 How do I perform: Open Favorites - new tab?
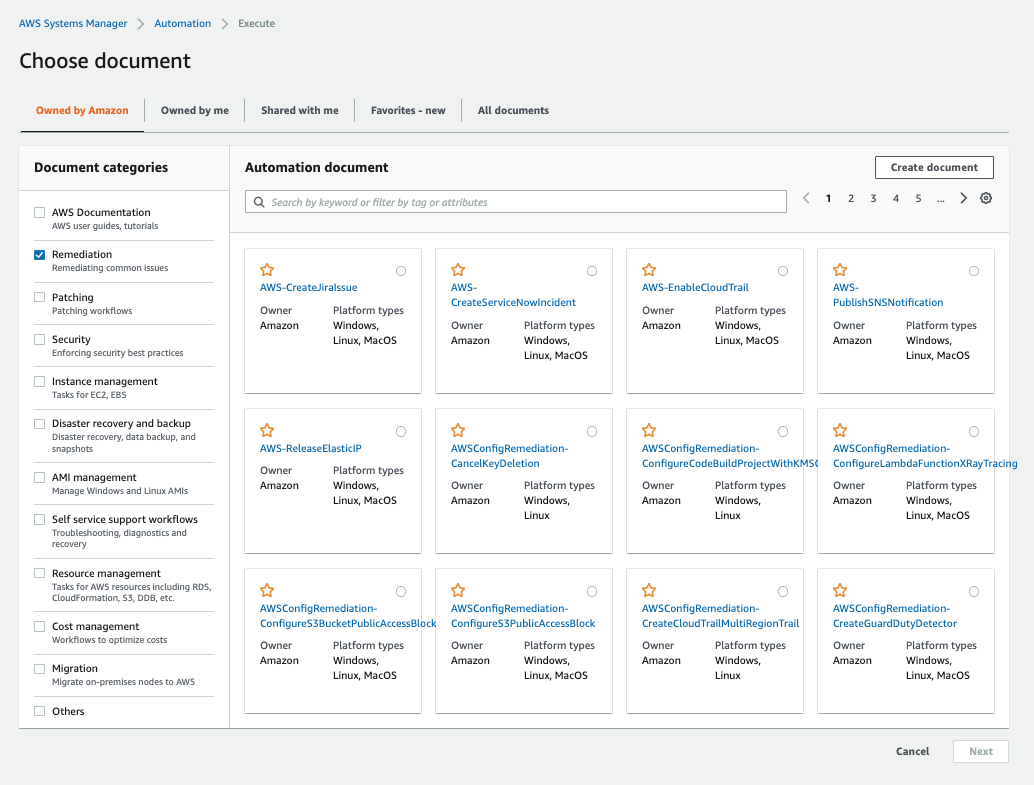point(408,110)
